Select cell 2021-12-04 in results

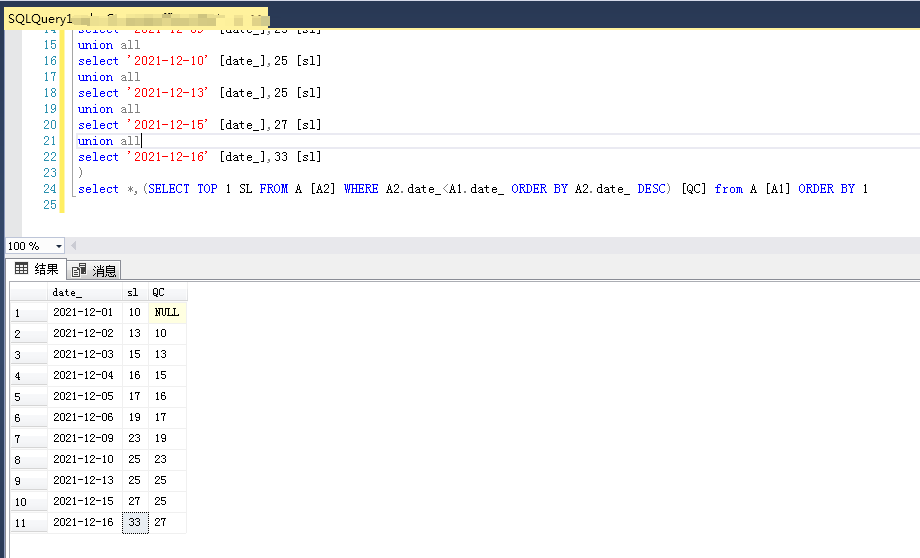click(84, 375)
